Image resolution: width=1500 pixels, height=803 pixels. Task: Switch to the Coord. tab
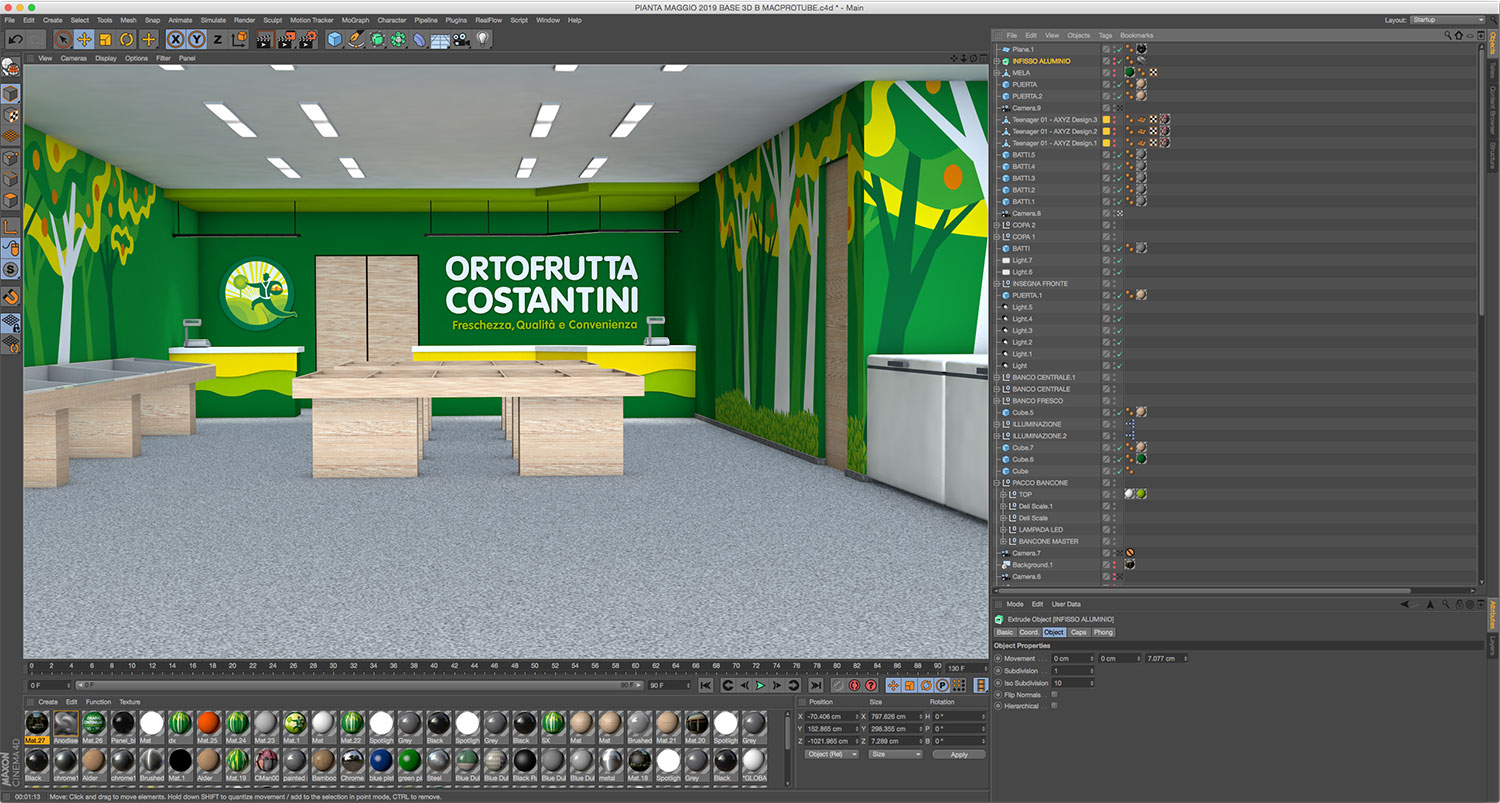1029,632
